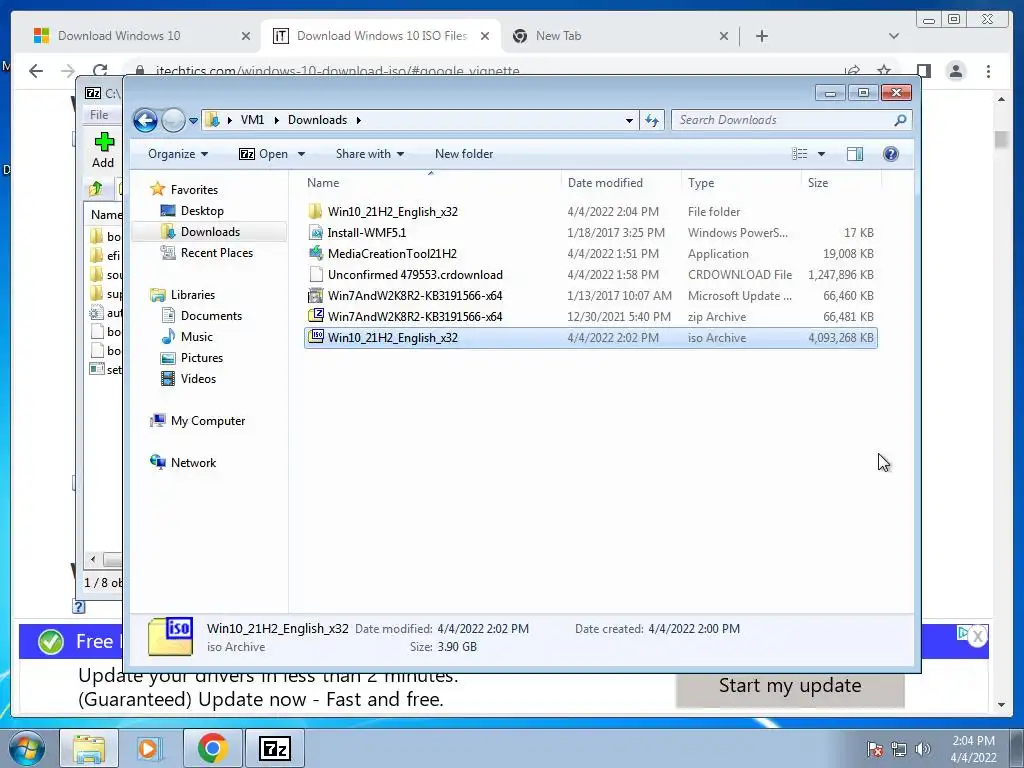The height and width of the screenshot is (768, 1024).
Task: Open Windows Start menu orb
Action: 27,748
